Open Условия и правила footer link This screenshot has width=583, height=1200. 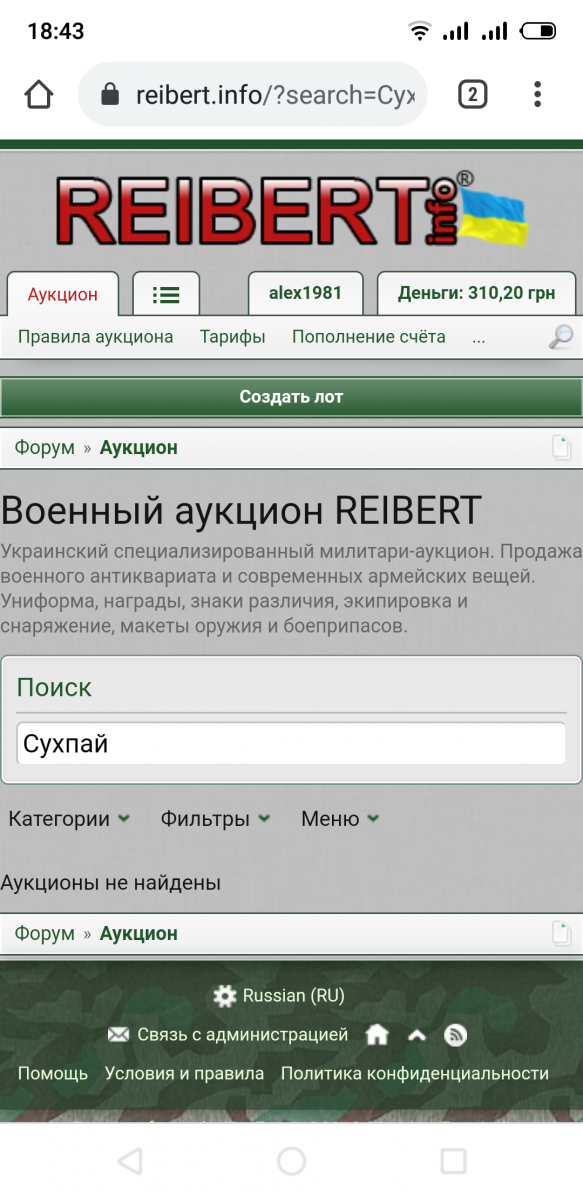pos(185,1074)
